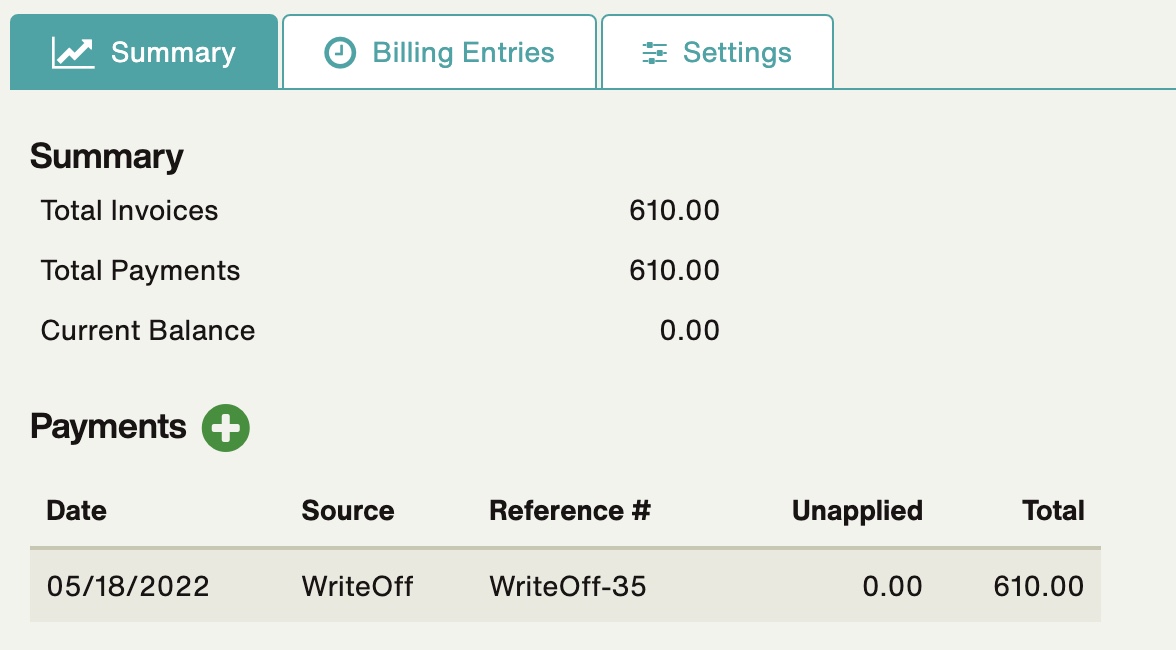The image size is (1176, 650).
Task: Click the sliders icon on Settings tab
Action: (655, 53)
